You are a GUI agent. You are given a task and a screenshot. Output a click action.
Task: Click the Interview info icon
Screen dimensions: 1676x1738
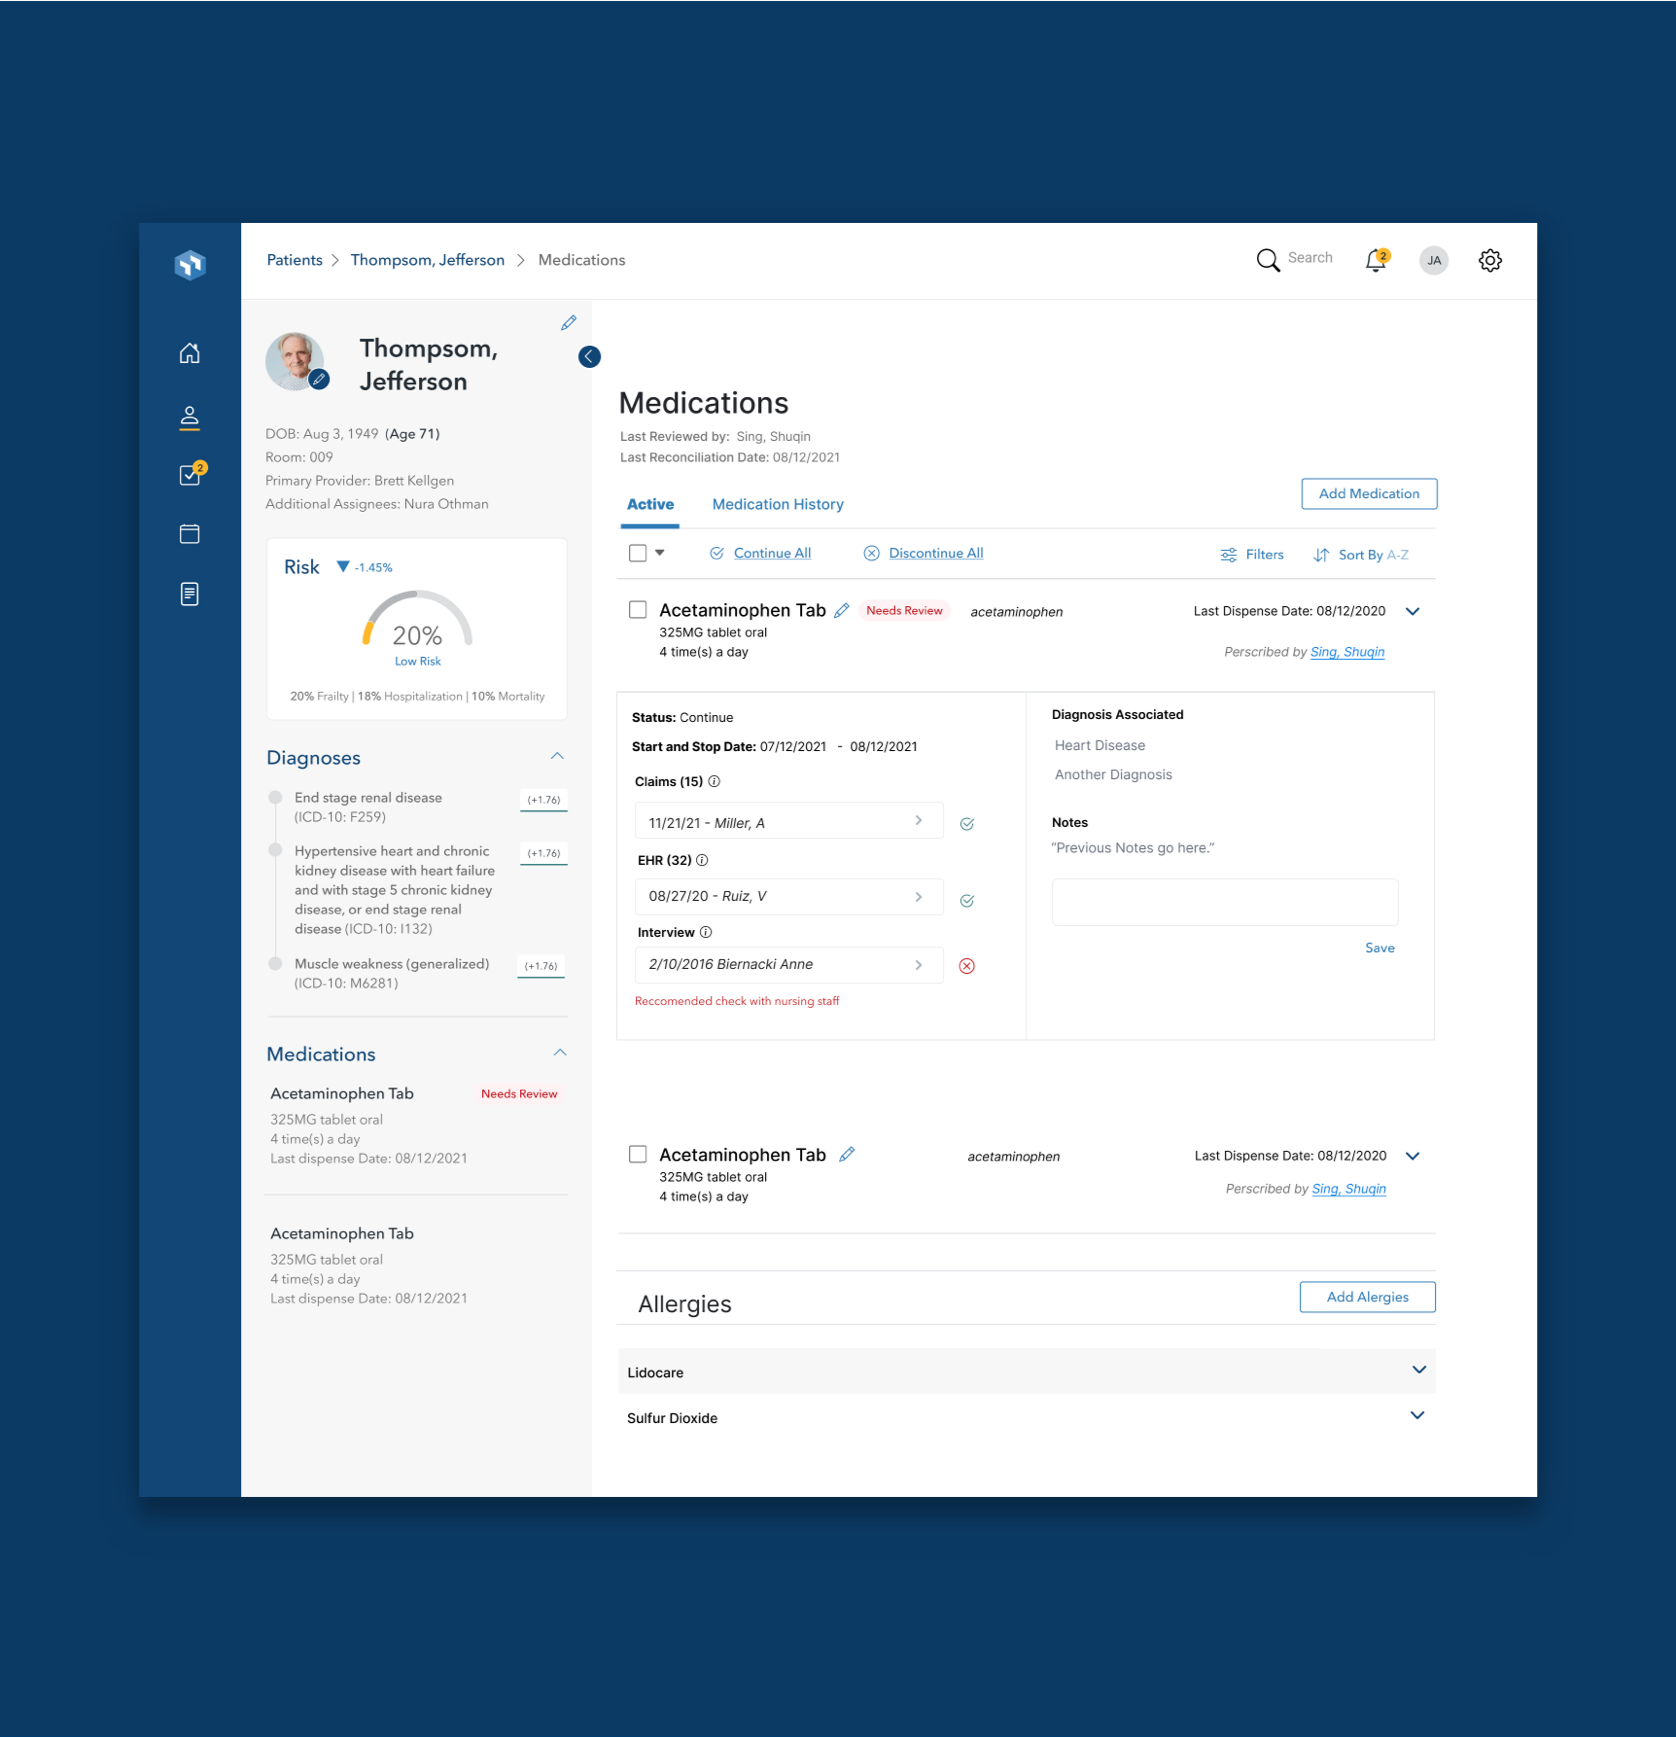[706, 932]
